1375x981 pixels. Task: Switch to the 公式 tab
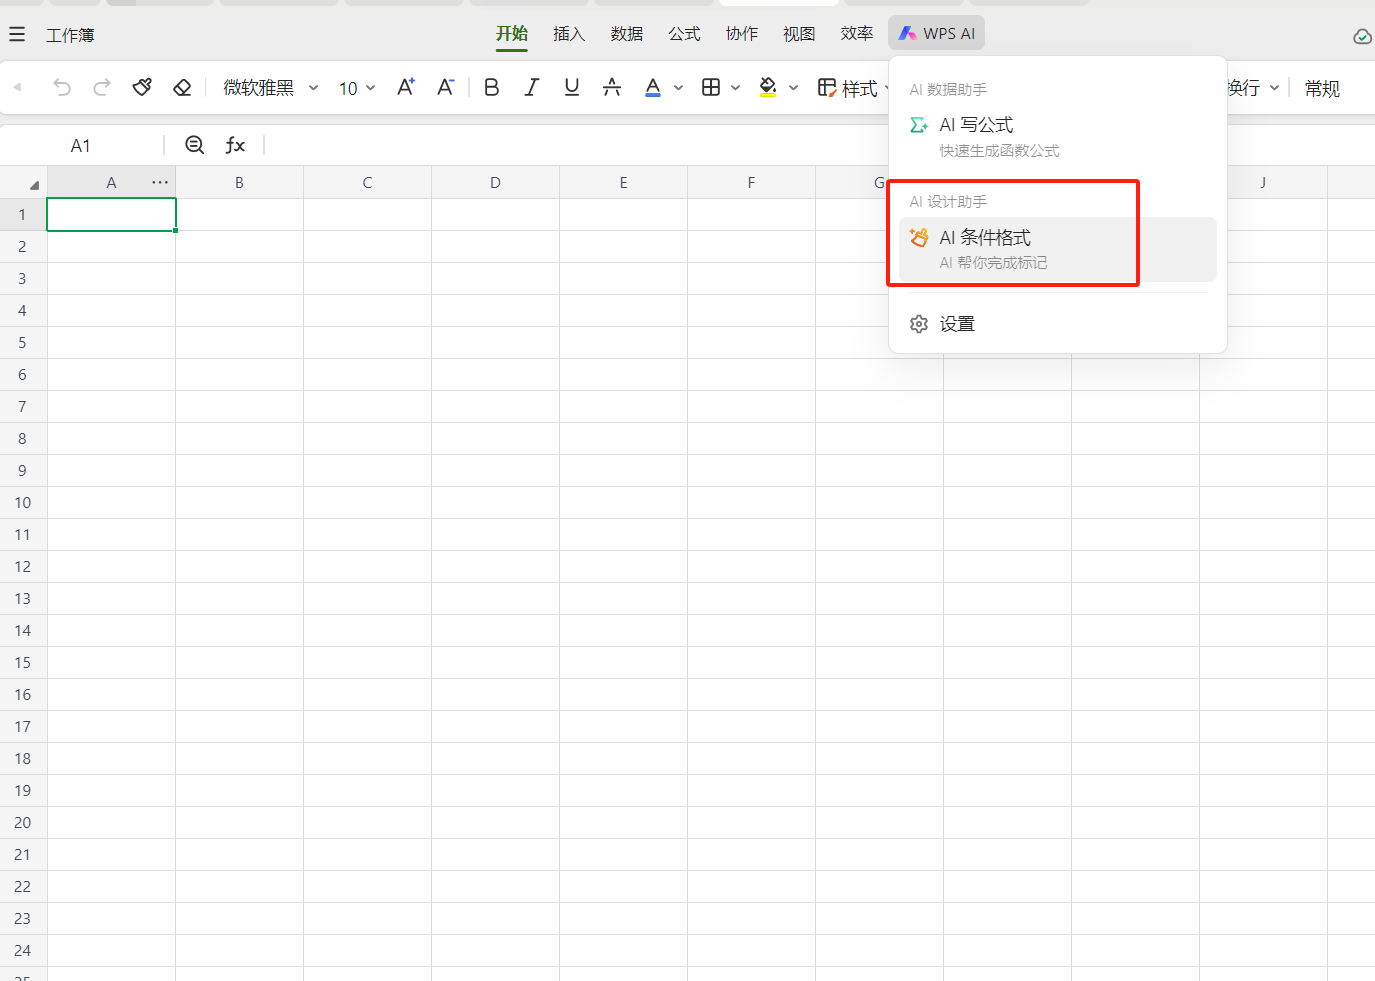pos(684,34)
